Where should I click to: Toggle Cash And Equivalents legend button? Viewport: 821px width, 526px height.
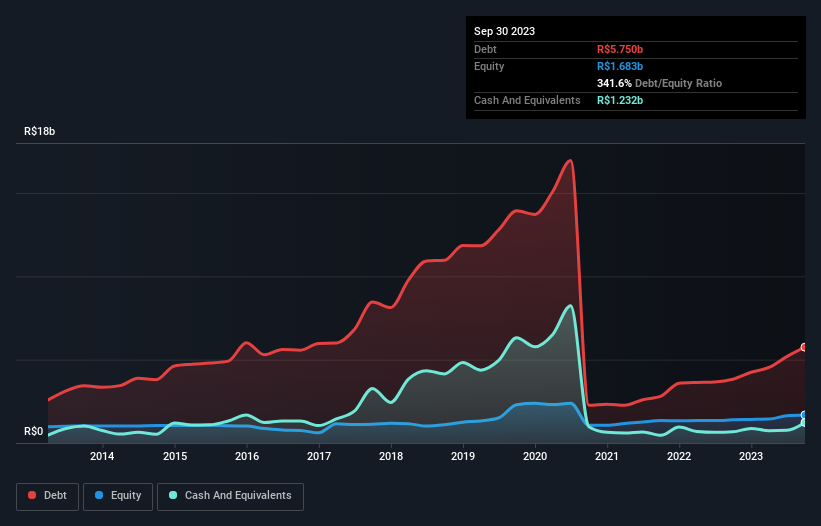tap(230, 496)
